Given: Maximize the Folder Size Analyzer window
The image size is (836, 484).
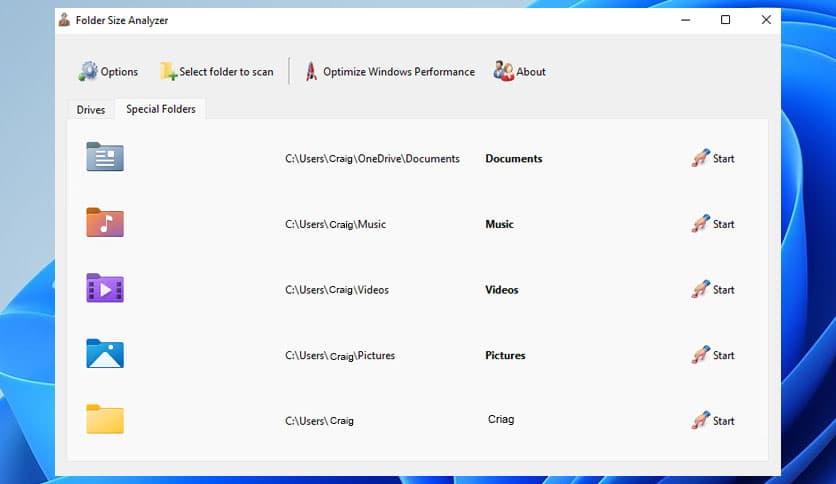Looking at the screenshot, I should (726, 20).
